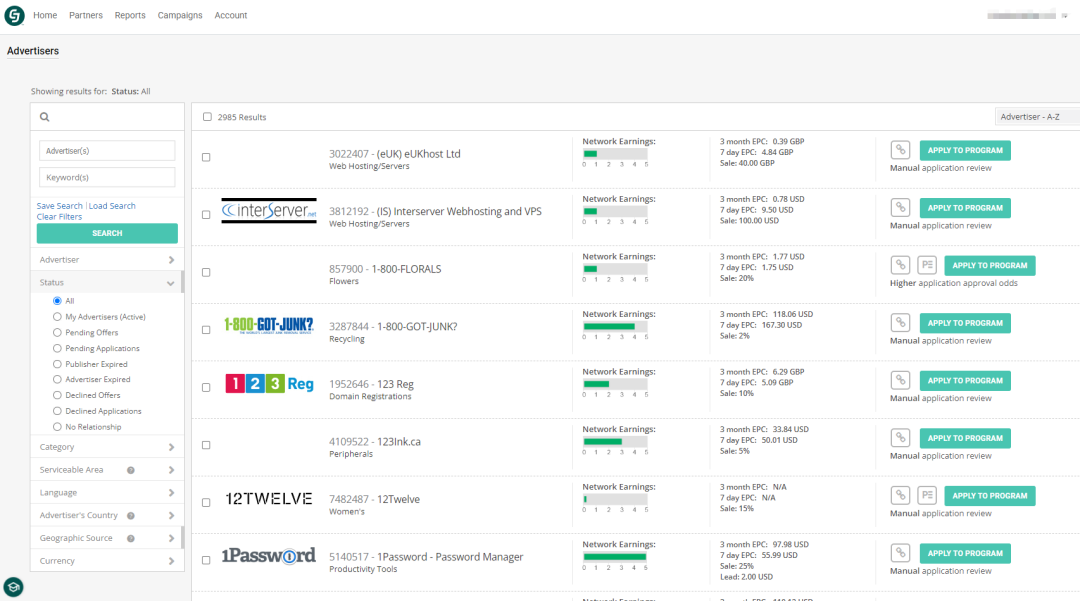Click the 123 Reg logo
Viewport: 1080px width, 601px height.
[x=269, y=383]
